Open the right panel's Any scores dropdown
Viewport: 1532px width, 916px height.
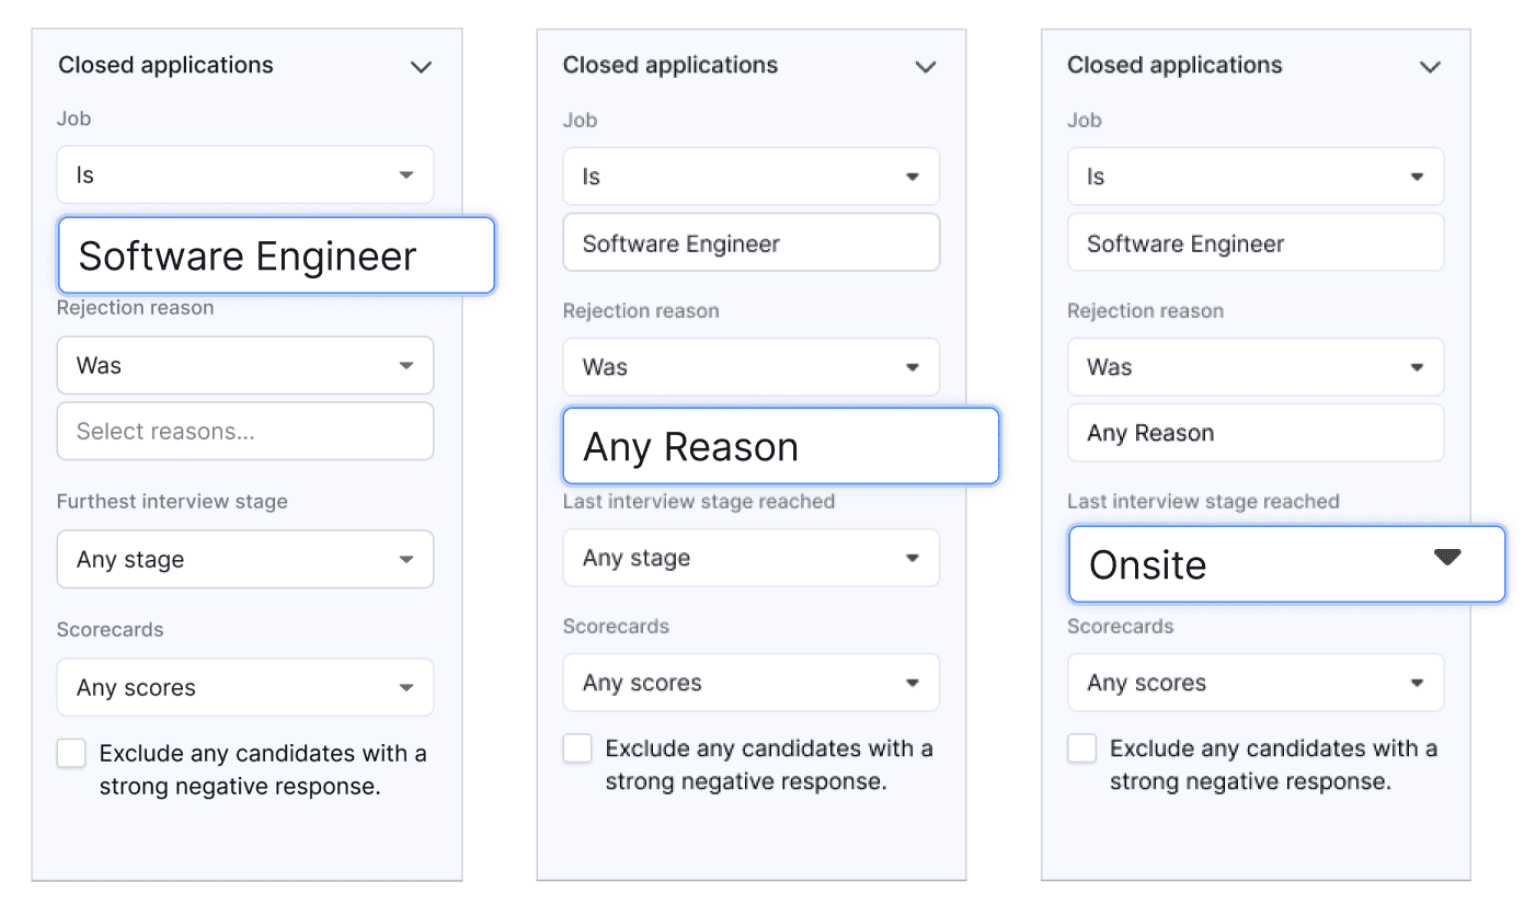click(x=1255, y=683)
